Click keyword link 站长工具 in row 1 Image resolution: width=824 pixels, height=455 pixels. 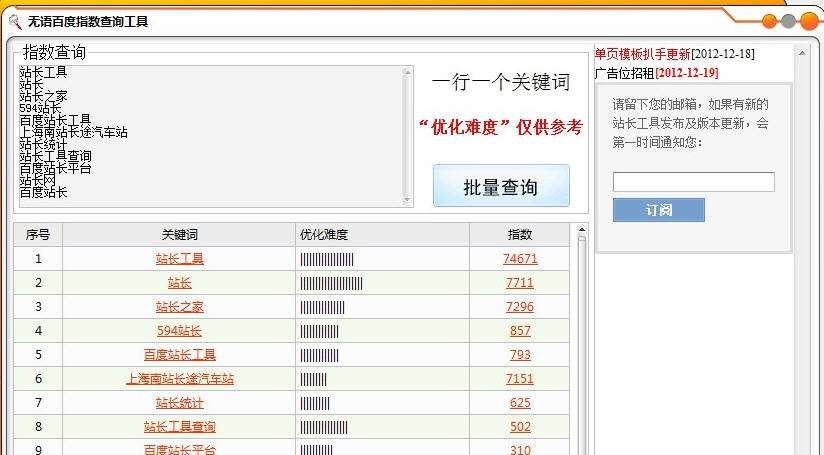(x=180, y=258)
